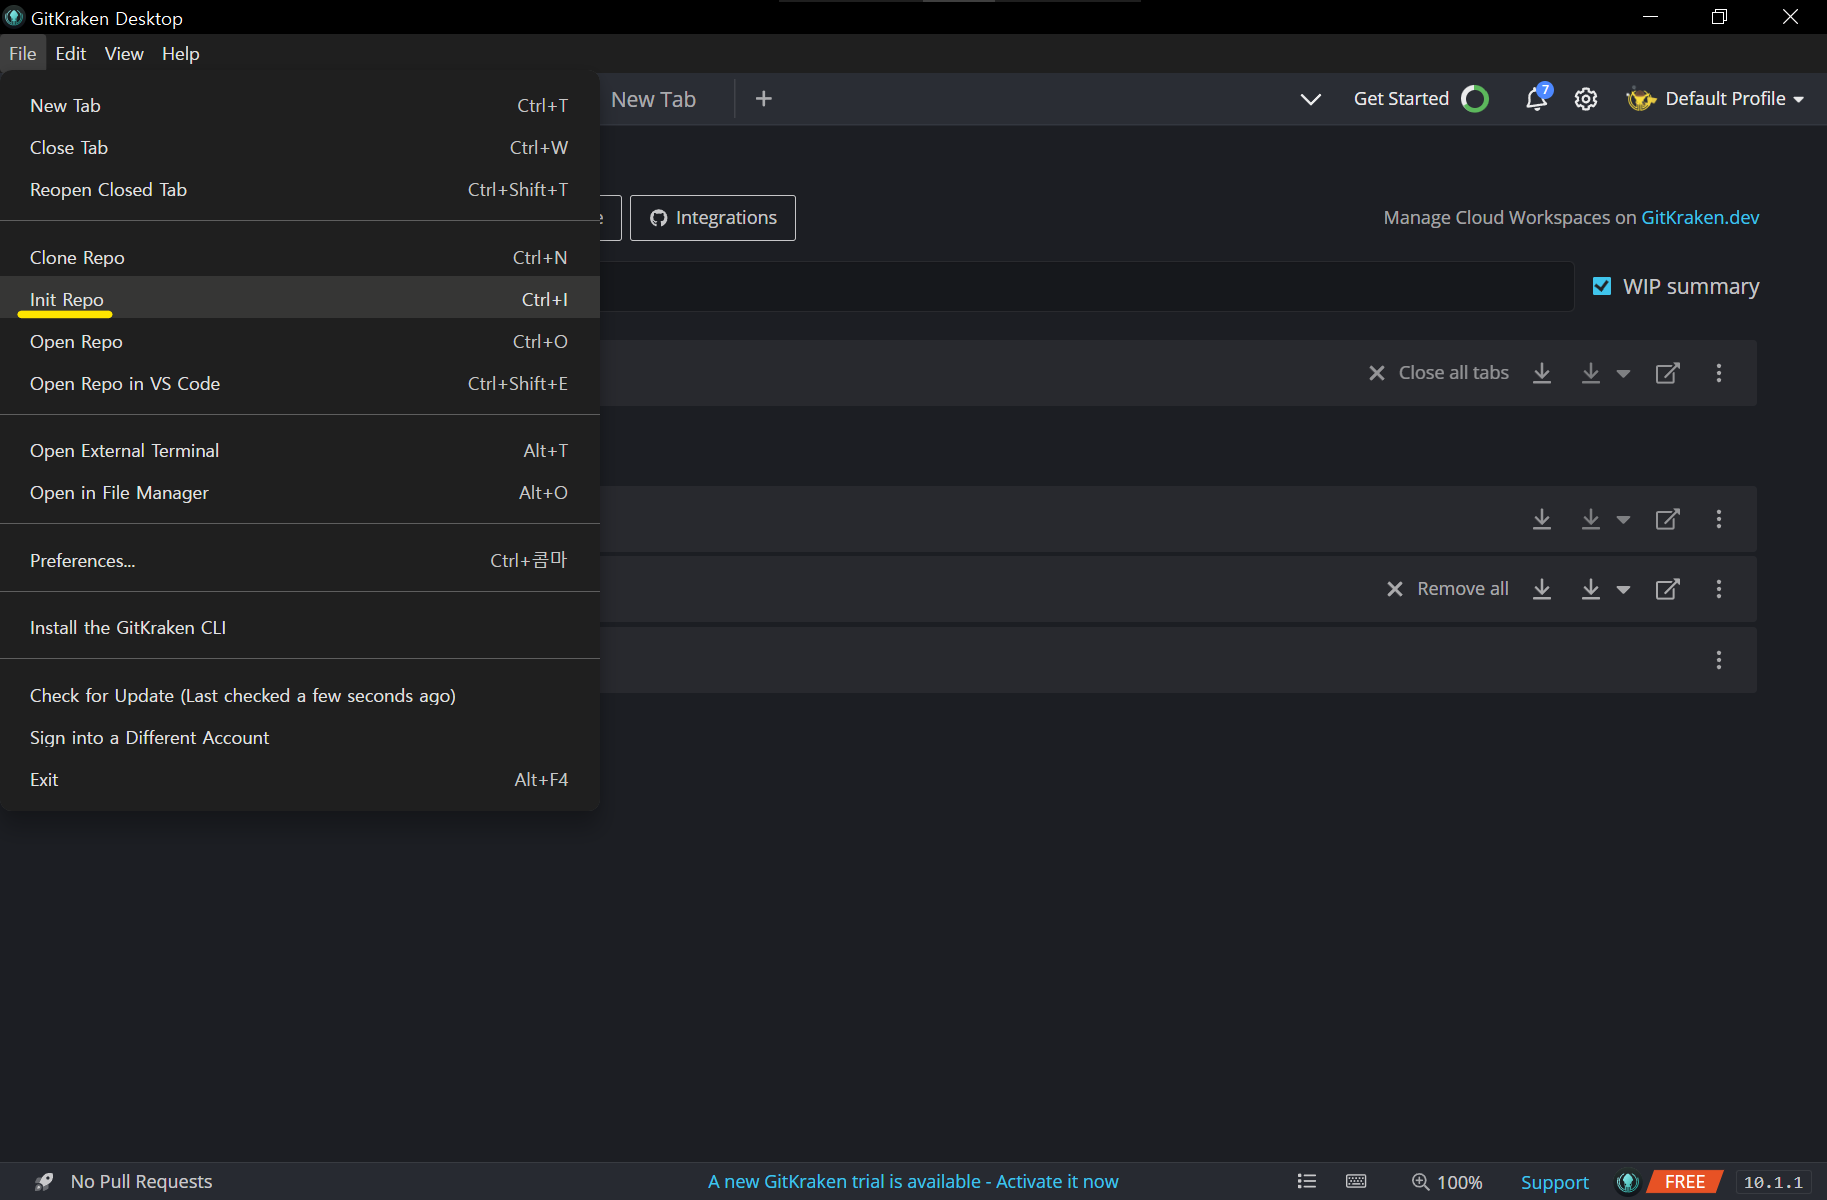The height and width of the screenshot is (1200, 1827).
Task: Click the version number 10.1.1
Action: point(1773,1182)
